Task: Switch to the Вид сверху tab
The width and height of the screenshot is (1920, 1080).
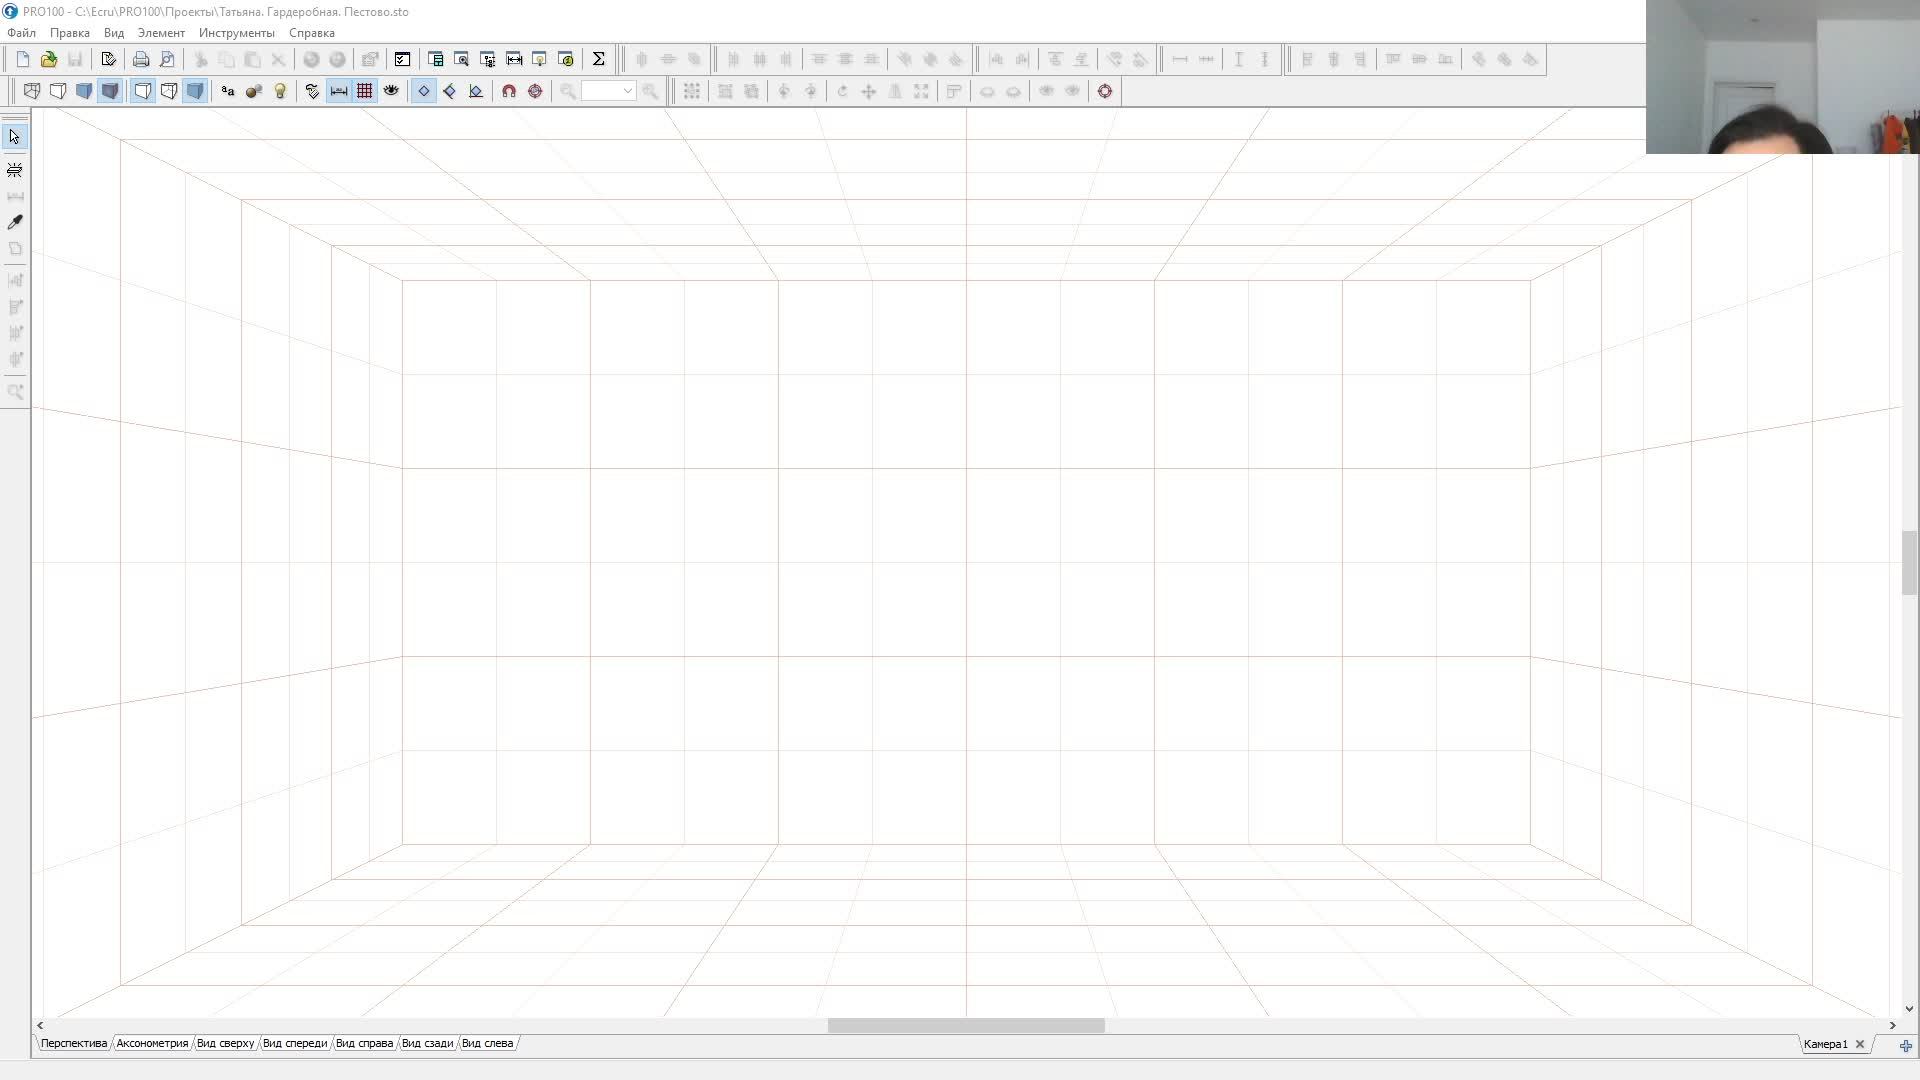Action: (225, 1043)
